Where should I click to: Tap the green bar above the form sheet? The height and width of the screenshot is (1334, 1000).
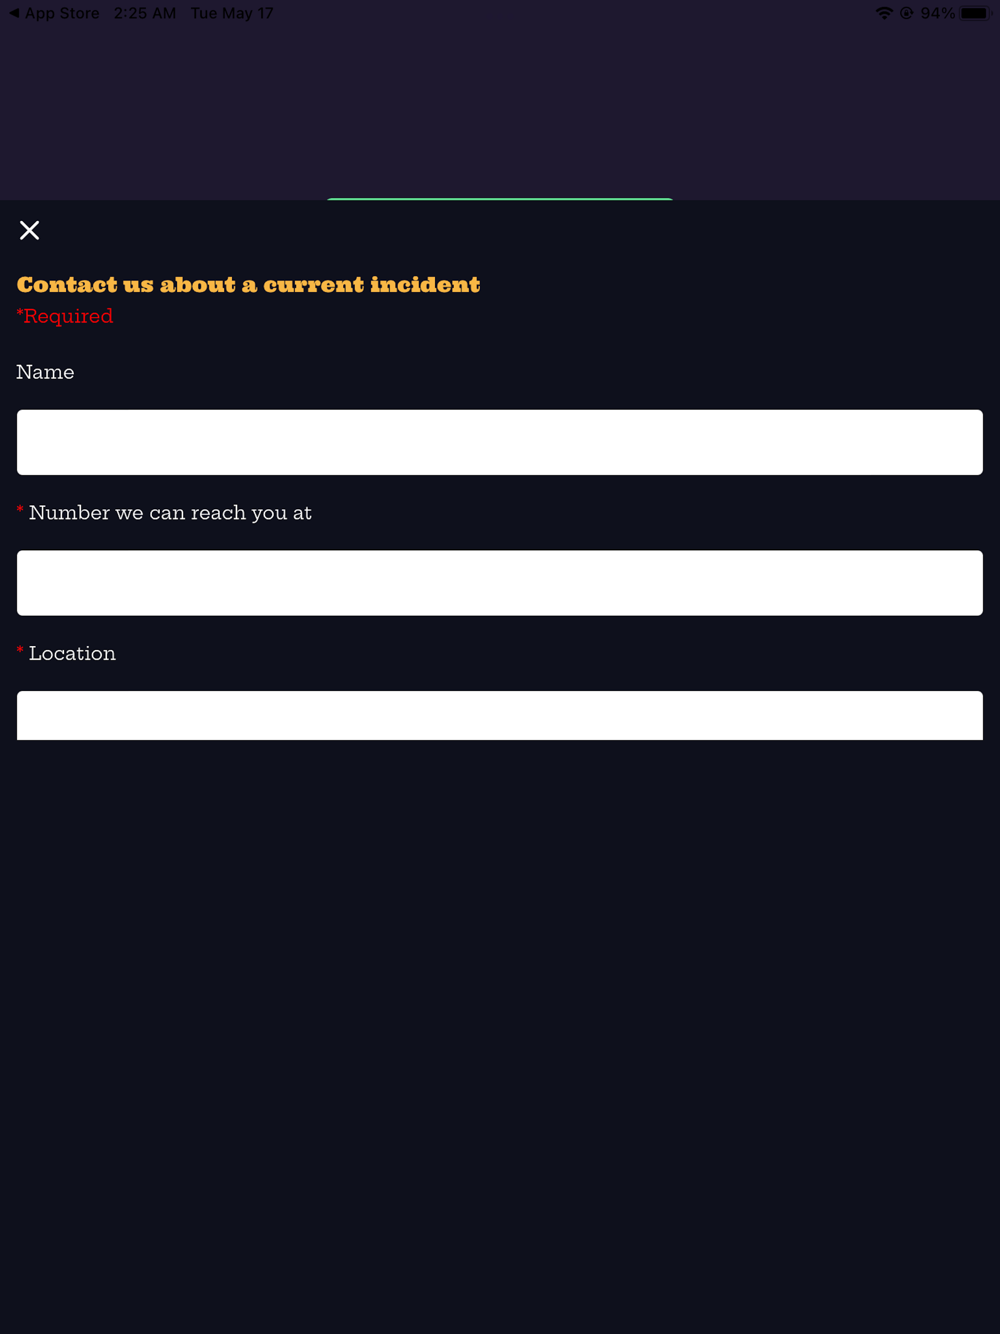500,199
